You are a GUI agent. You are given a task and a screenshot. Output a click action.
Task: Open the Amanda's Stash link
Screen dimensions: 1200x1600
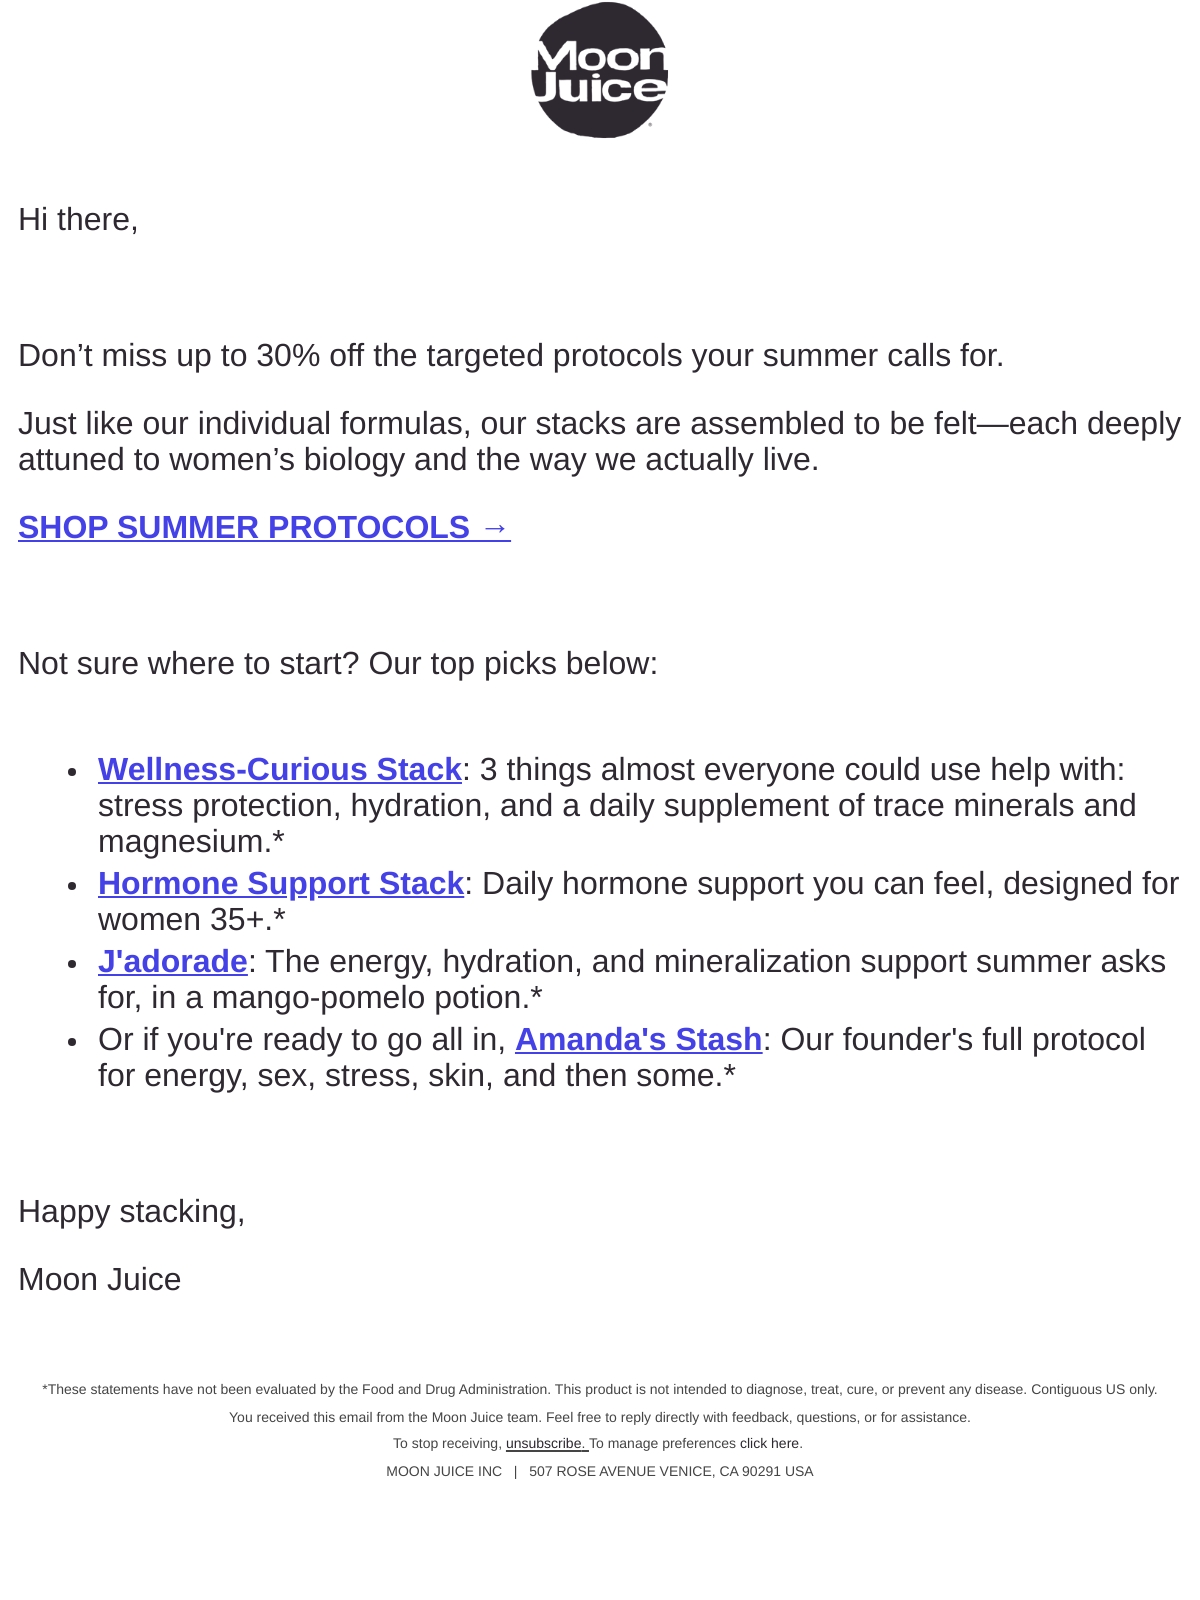(639, 1039)
